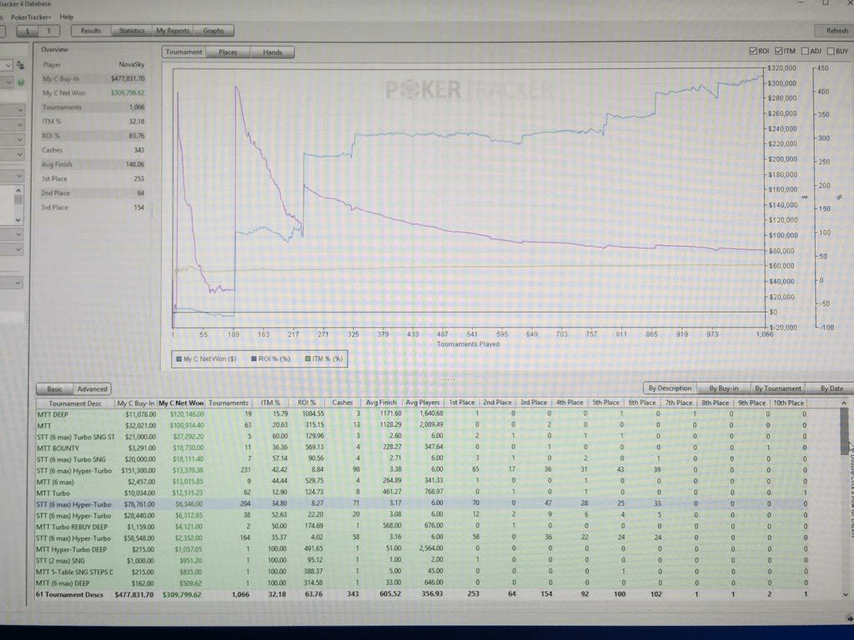
Task: Sort by the ITM % column header
Action: click(x=270, y=403)
